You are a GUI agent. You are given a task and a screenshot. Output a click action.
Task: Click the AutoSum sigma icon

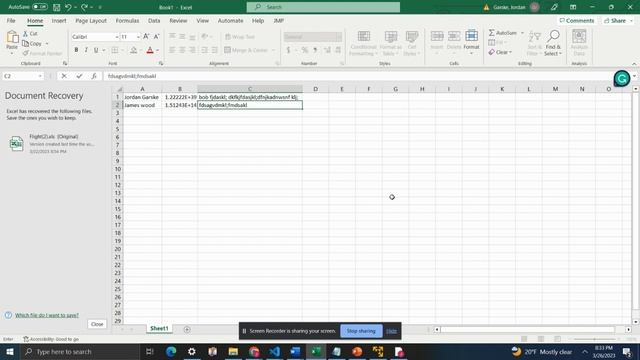coord(492,33)
